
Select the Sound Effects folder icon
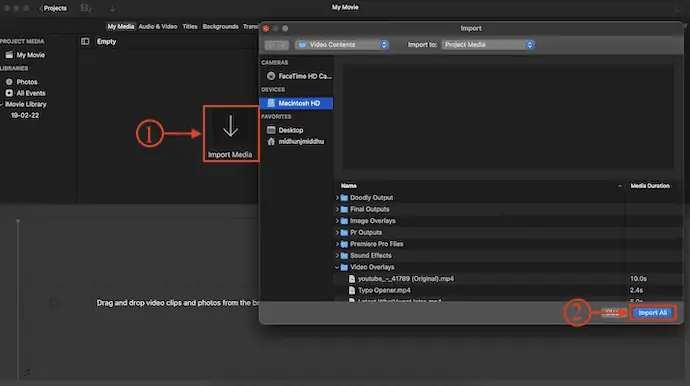(x=344, y=256)
